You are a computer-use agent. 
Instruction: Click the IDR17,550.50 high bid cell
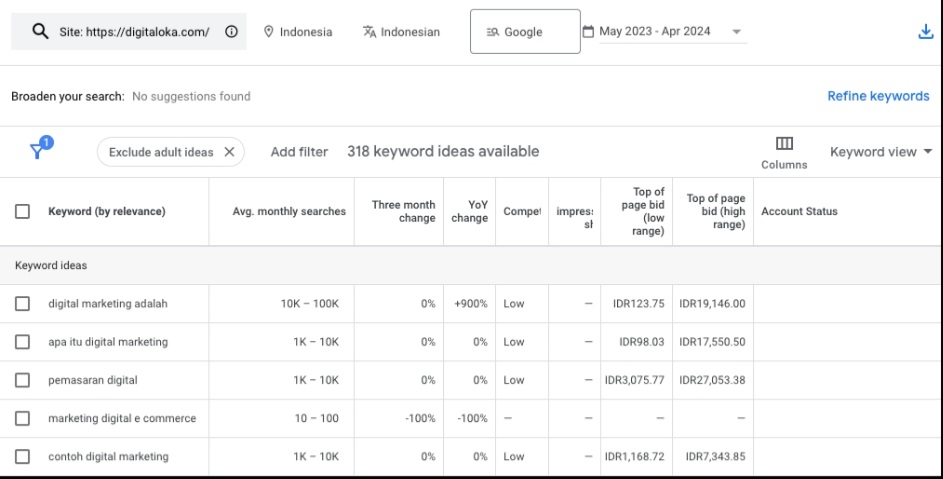712,342
